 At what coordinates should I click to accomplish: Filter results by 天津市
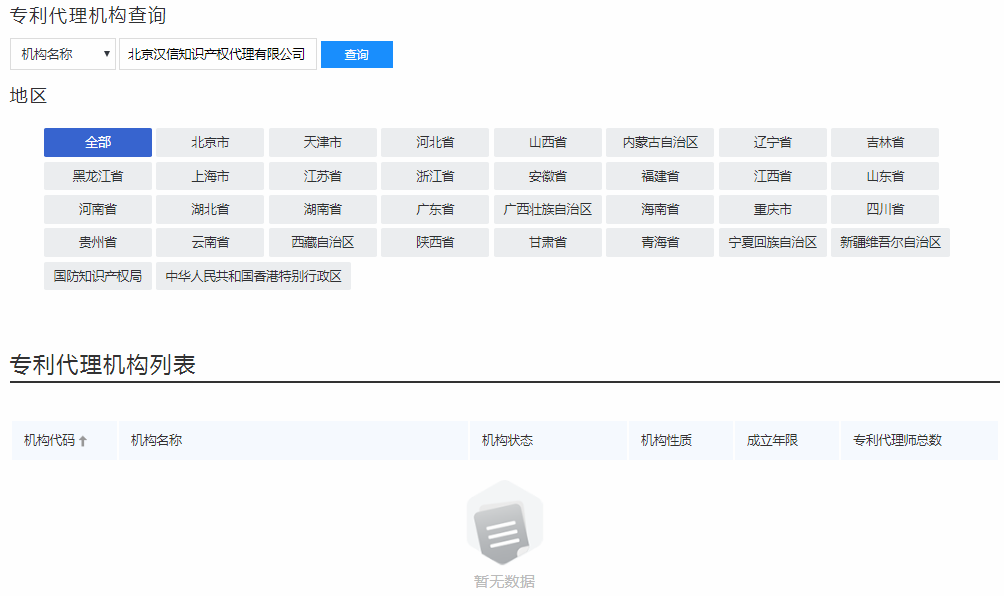(x=322, y=142)
